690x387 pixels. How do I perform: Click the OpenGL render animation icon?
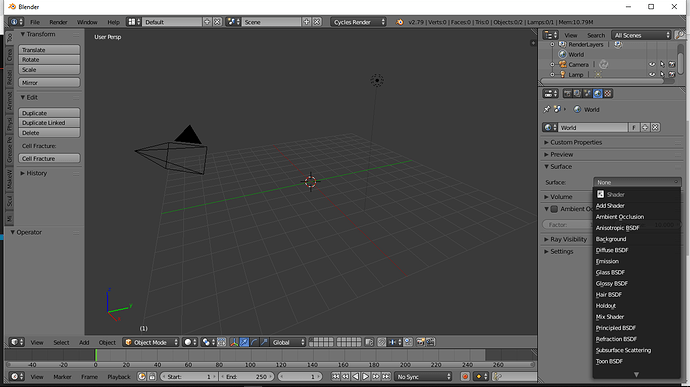pos(430,342)
